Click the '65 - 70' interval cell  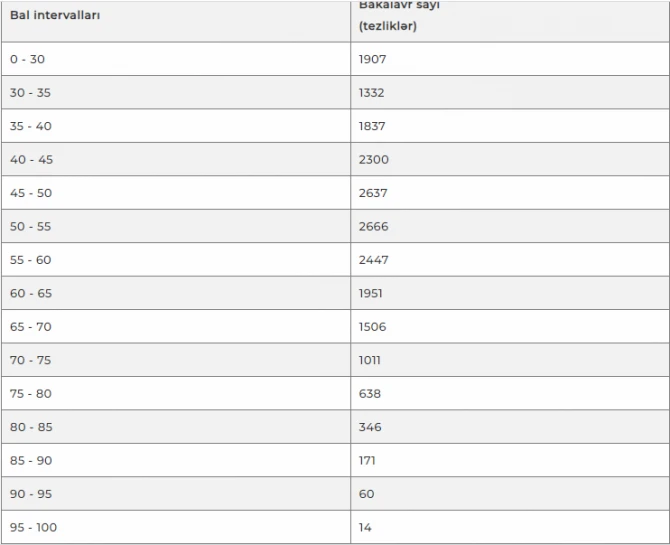pos(176,327)
